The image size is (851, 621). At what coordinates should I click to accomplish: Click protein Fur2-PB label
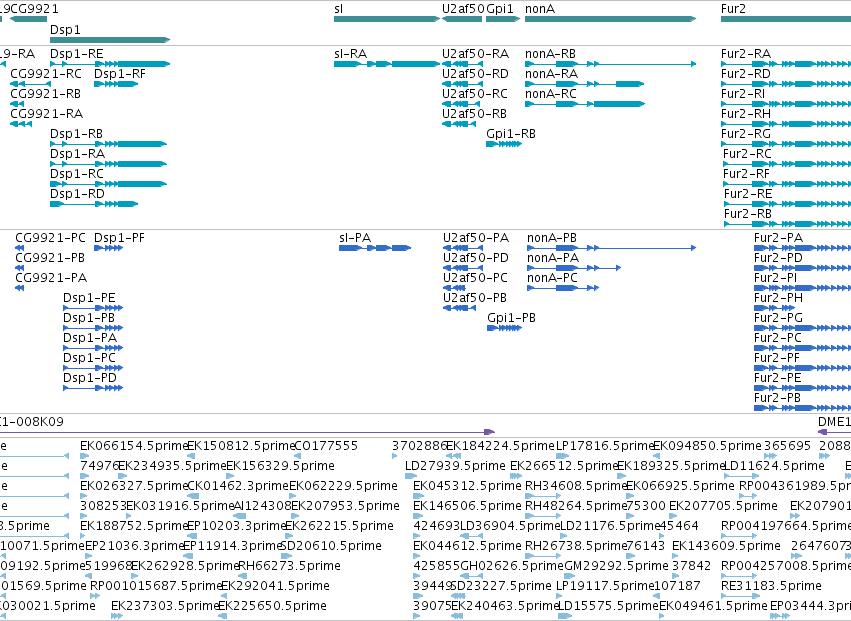click(x=778, y=398)
